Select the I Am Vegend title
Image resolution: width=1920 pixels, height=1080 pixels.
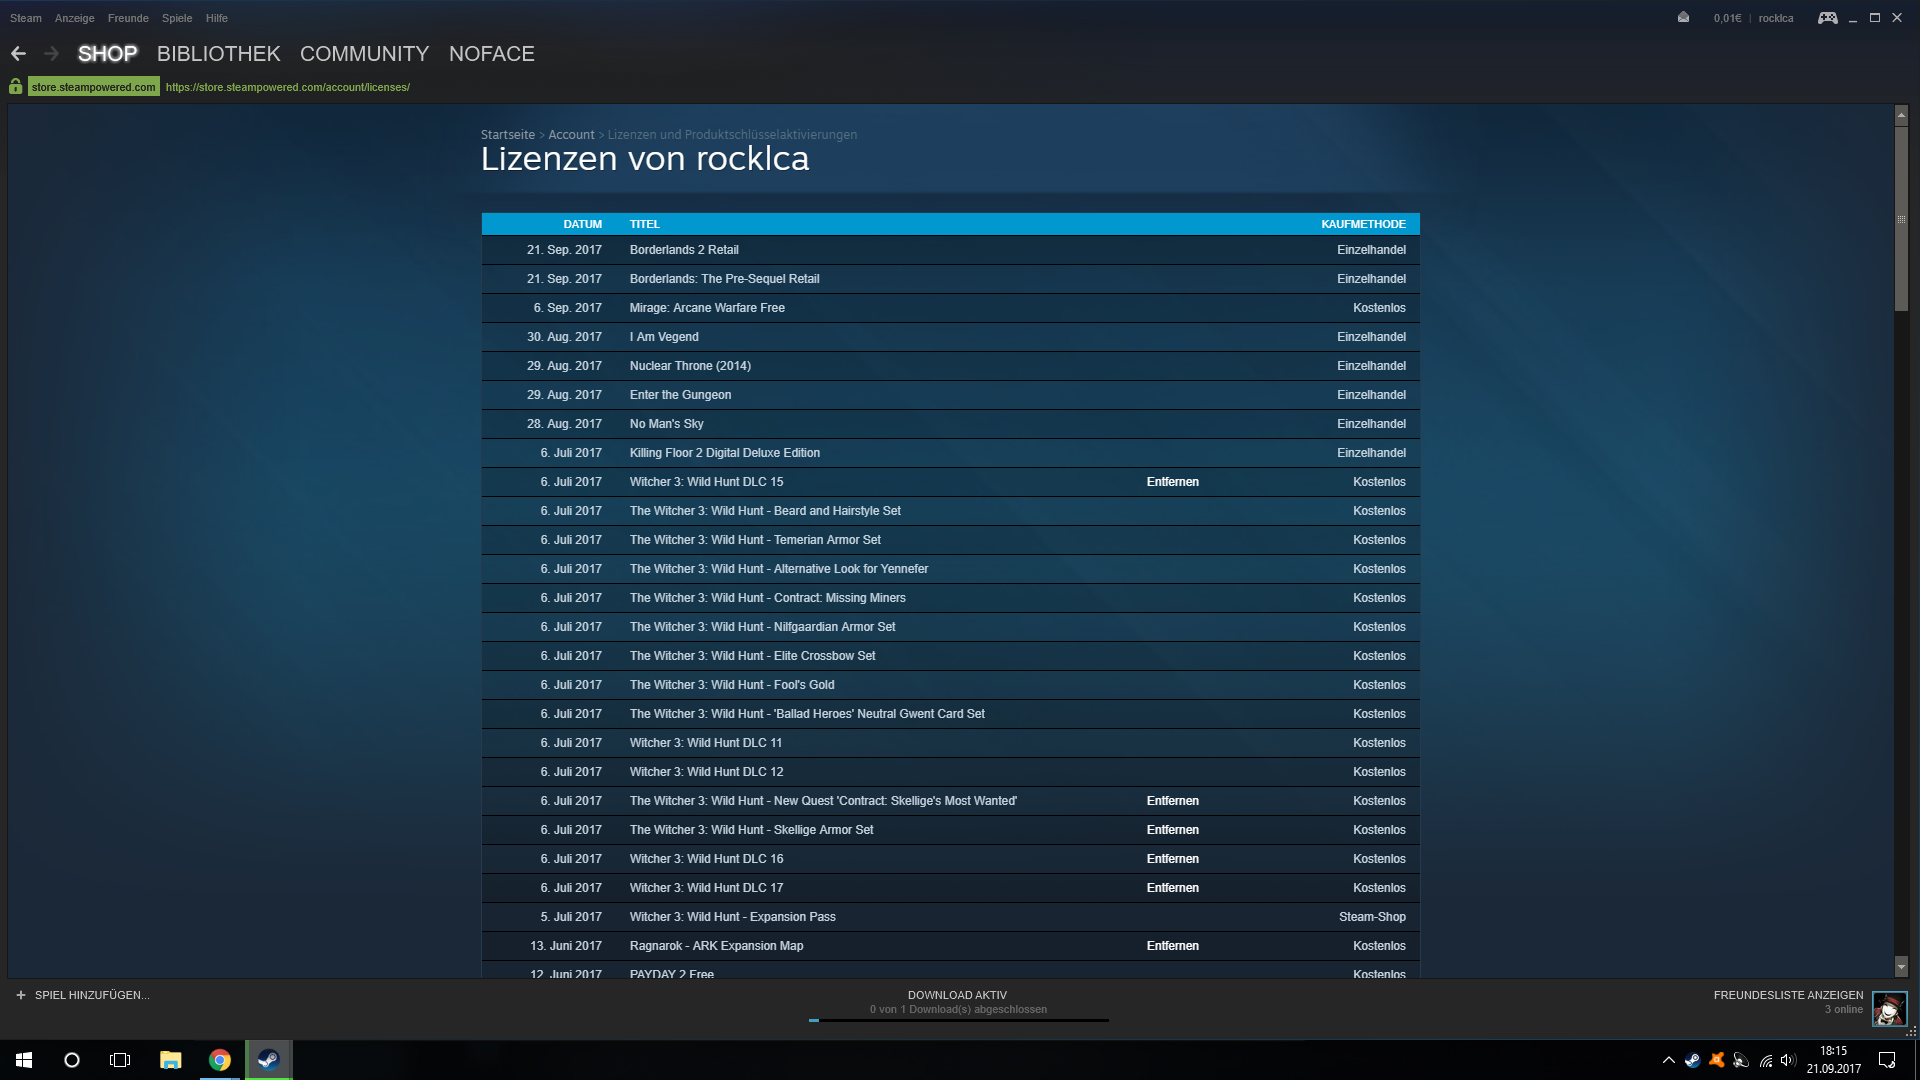point(664,337)
